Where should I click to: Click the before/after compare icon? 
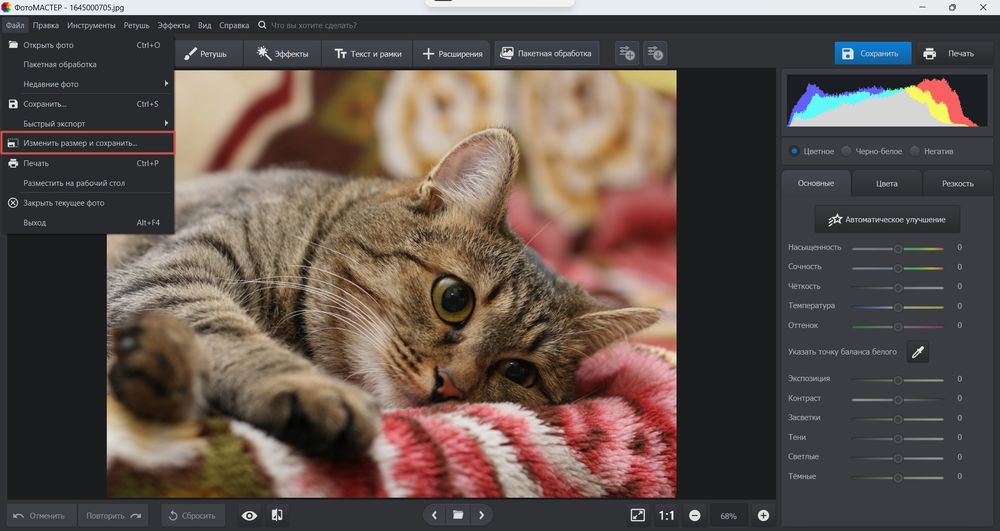tap(277, 515)
